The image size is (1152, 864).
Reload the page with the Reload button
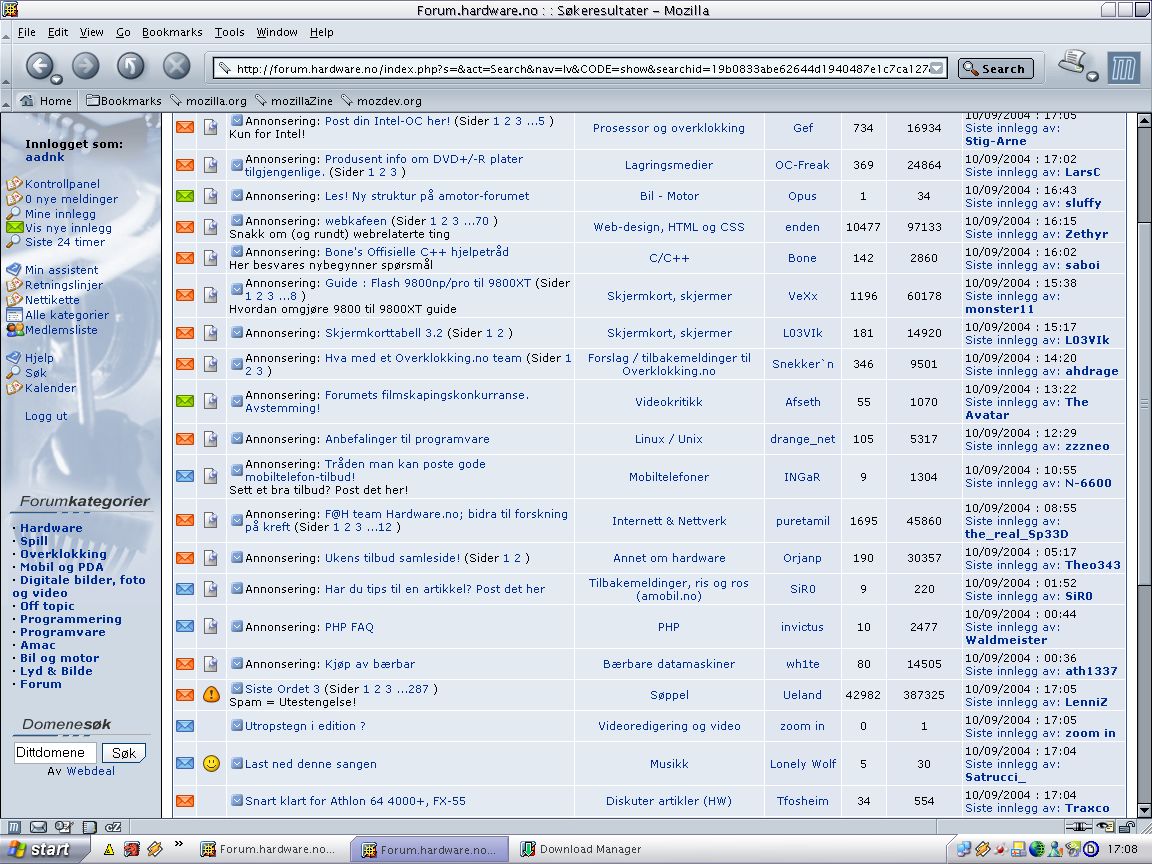click(130, 66)
